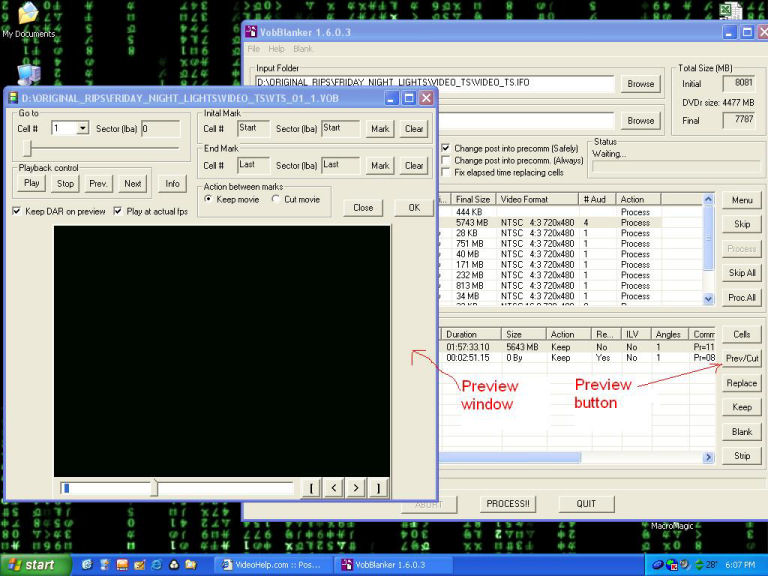Click the Info button

click(172, 184)
